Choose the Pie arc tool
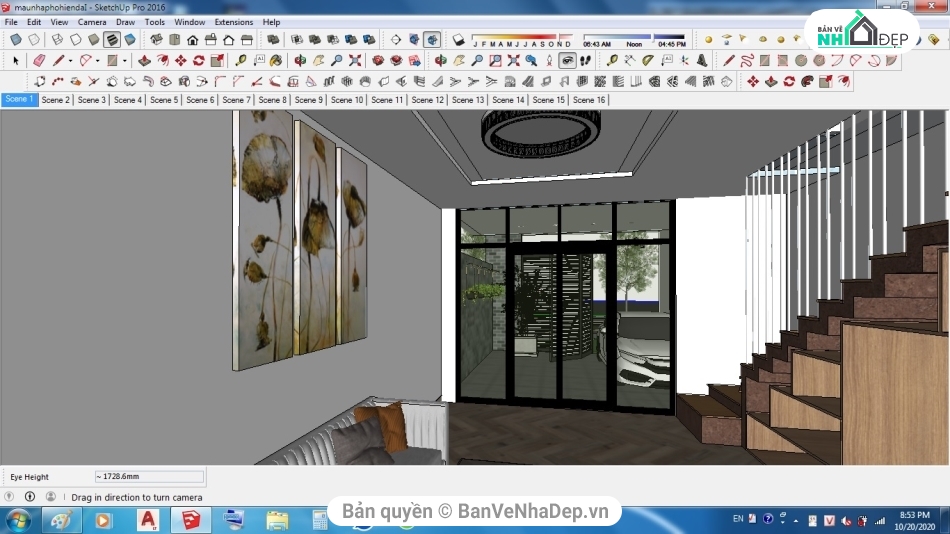This screenshot has width=950, height=534. pos(892,61)
